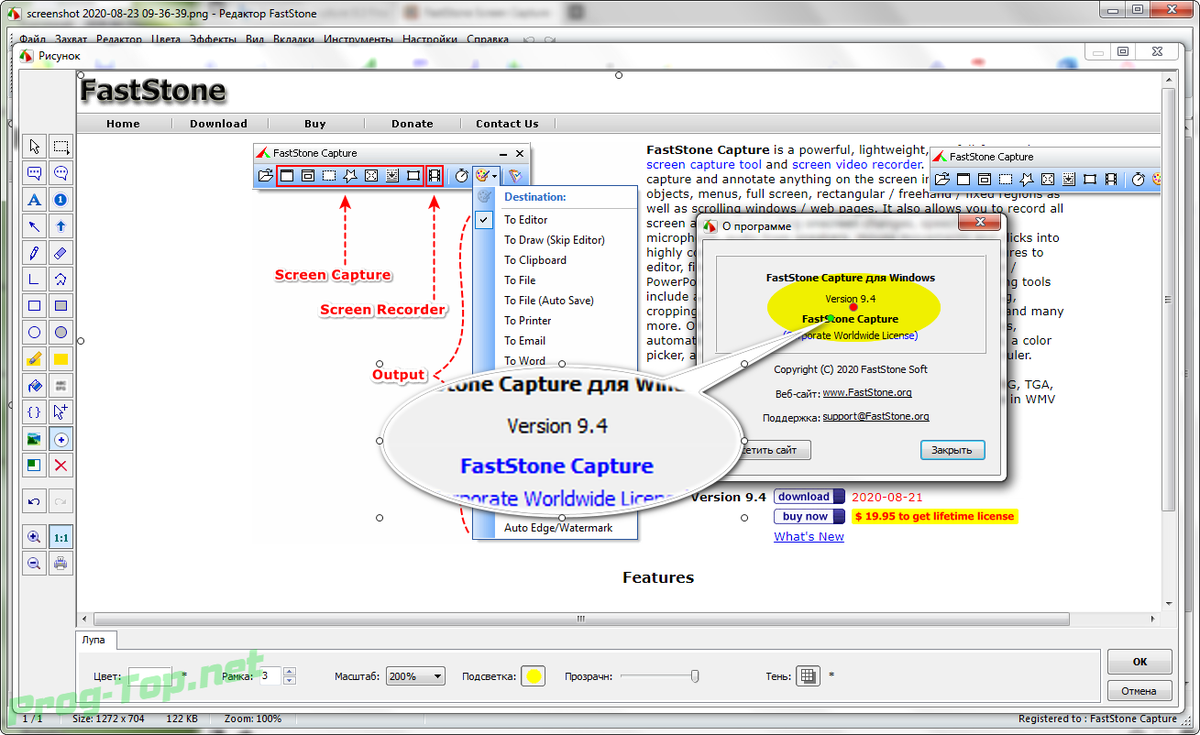The width and height of the screenshot is (1200, 735).
Task: Choose the blur text tool
Action: tap(61, 385)
